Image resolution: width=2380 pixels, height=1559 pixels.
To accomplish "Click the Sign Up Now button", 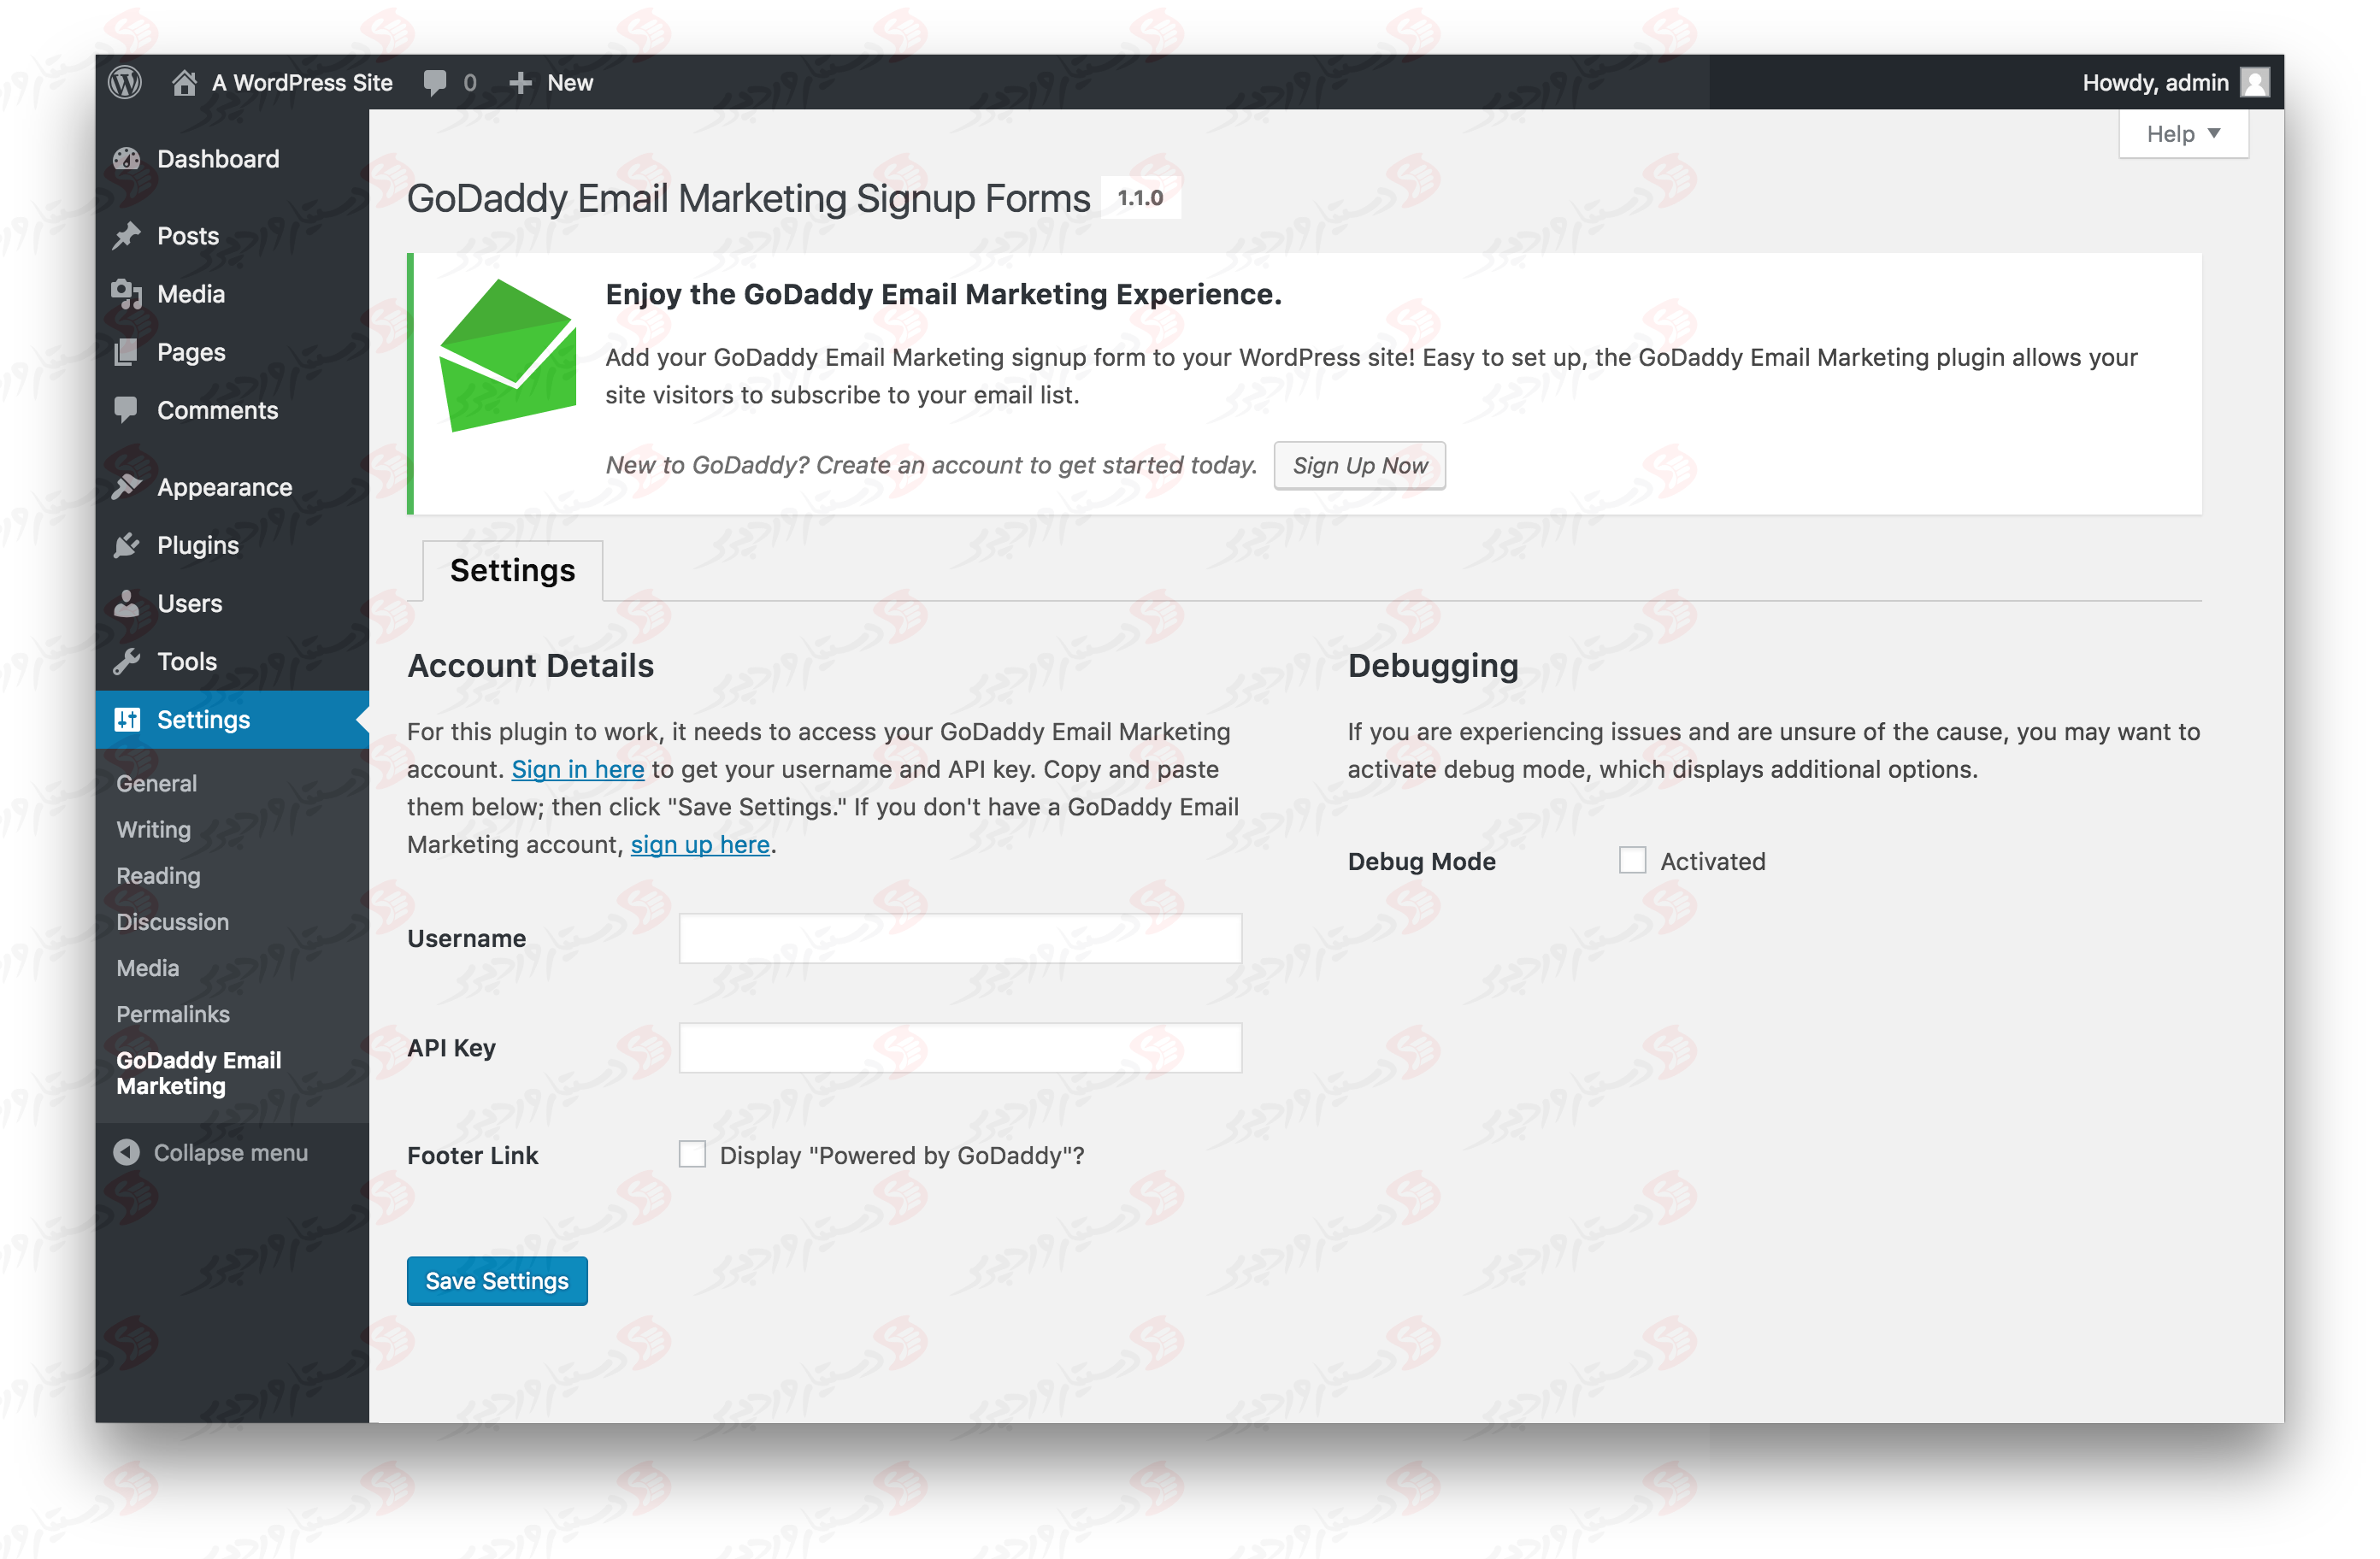I will 1360,465.
